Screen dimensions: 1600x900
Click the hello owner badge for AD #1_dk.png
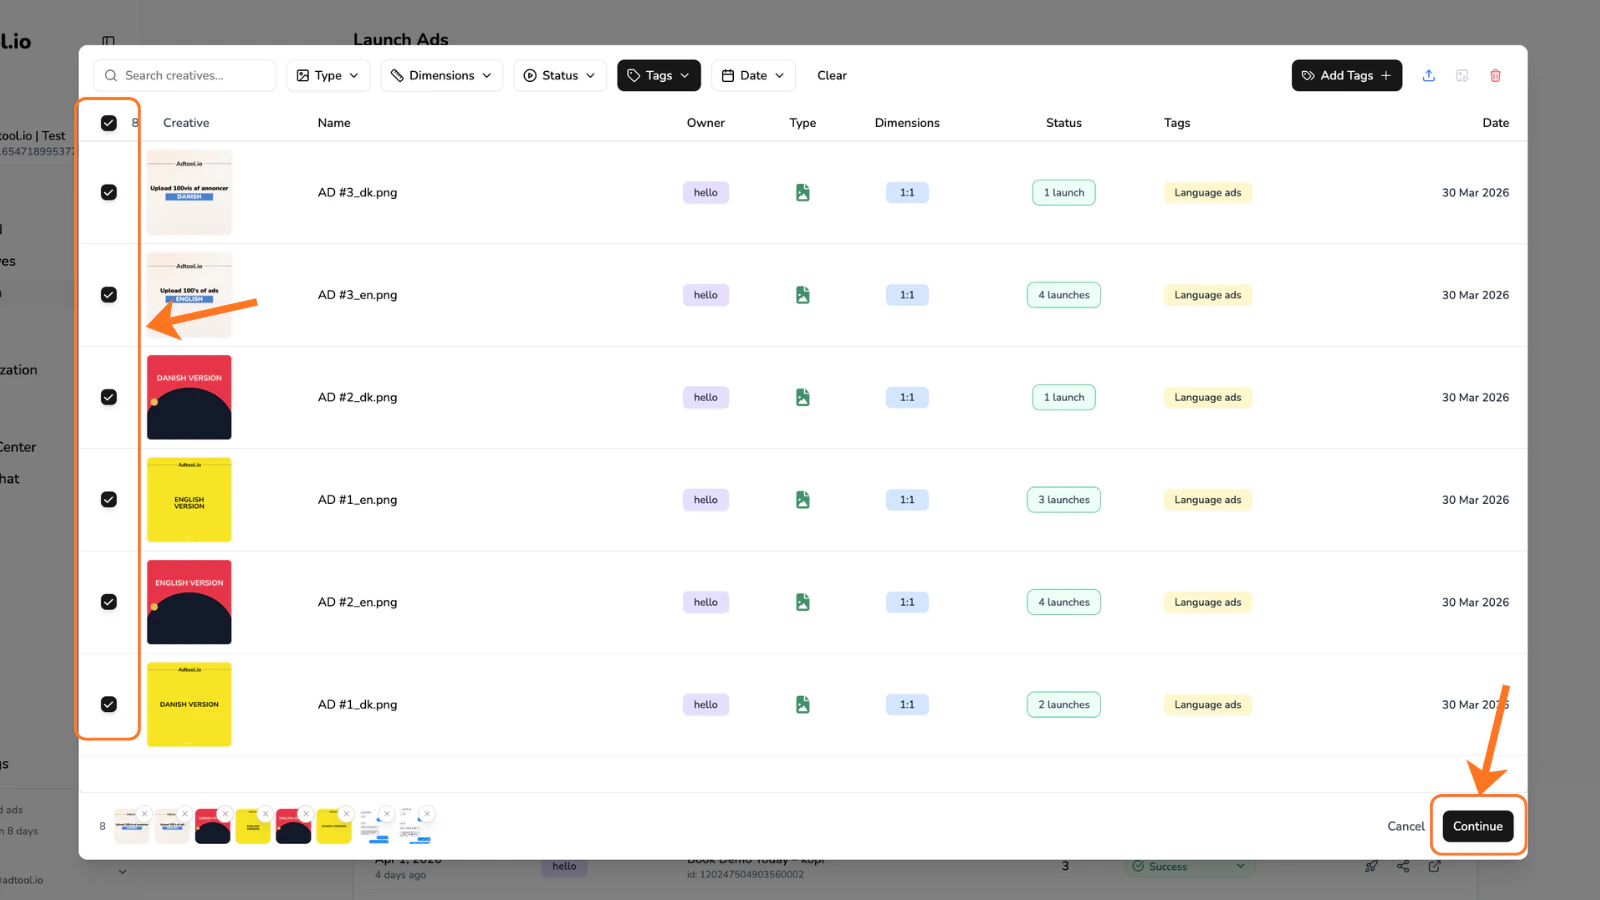click(x=706, y=705)
